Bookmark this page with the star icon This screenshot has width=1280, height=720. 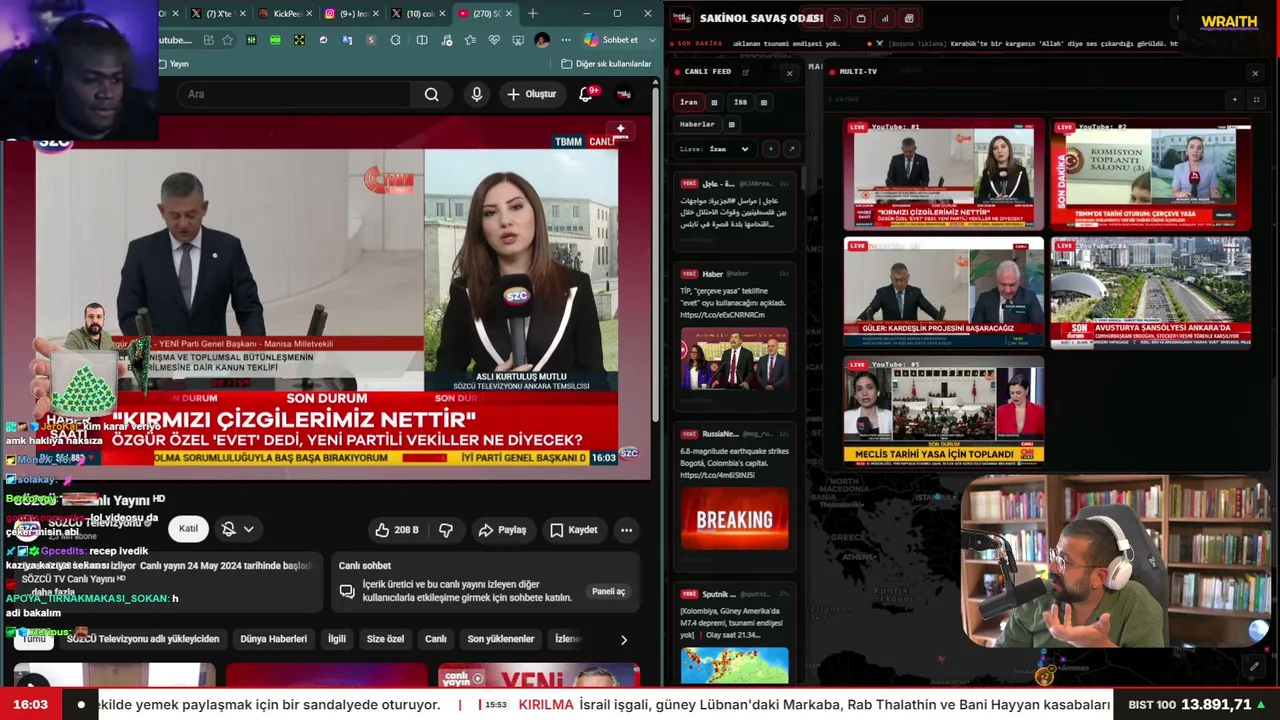click(227, 40)
